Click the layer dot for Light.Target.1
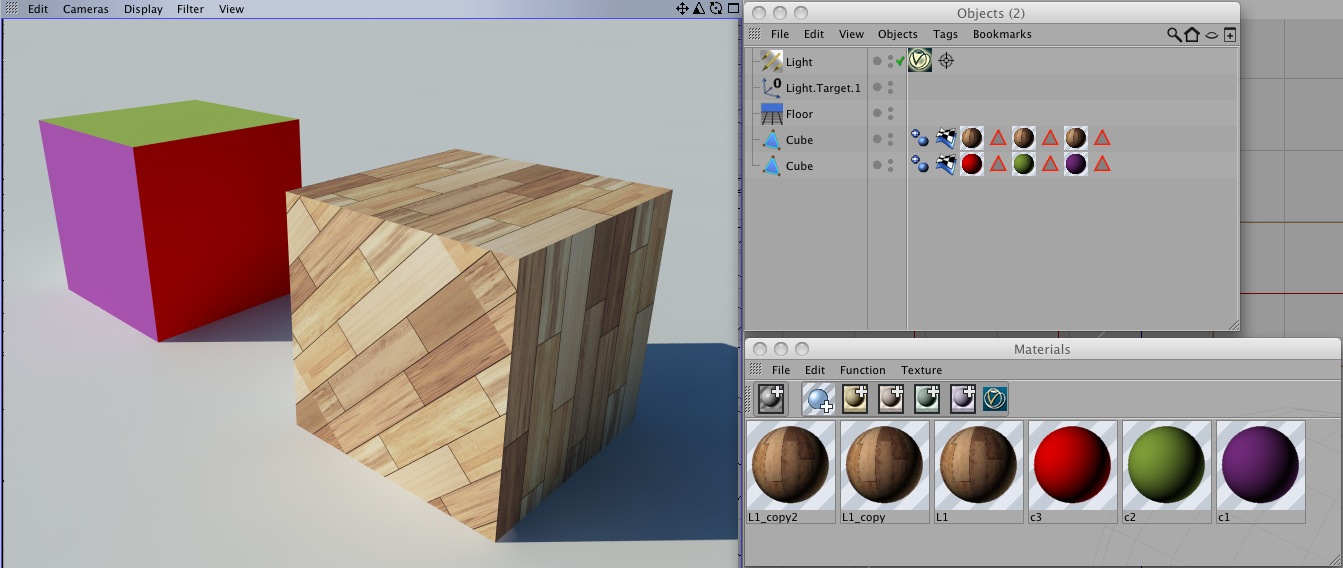This screenshot has width=1343, height=568. pyautogui.click(x=877, y=87)
